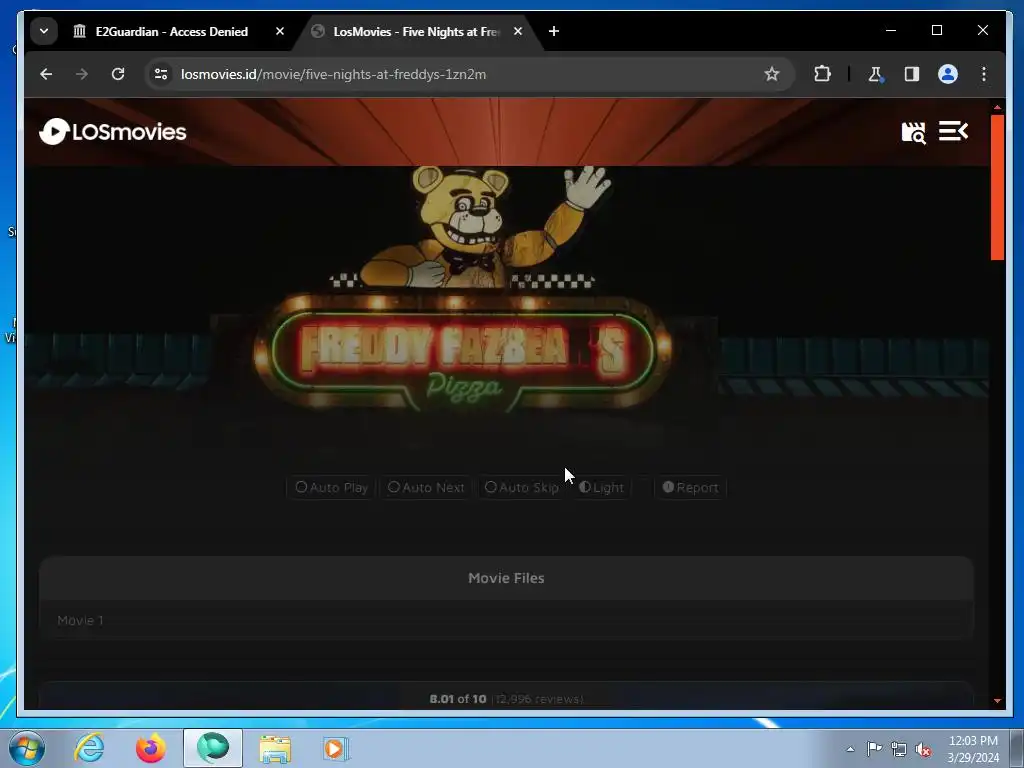Enable Auto Next option
Image resolution: width=1024 pixels, height=768 pixels.
tap(426, 488)
